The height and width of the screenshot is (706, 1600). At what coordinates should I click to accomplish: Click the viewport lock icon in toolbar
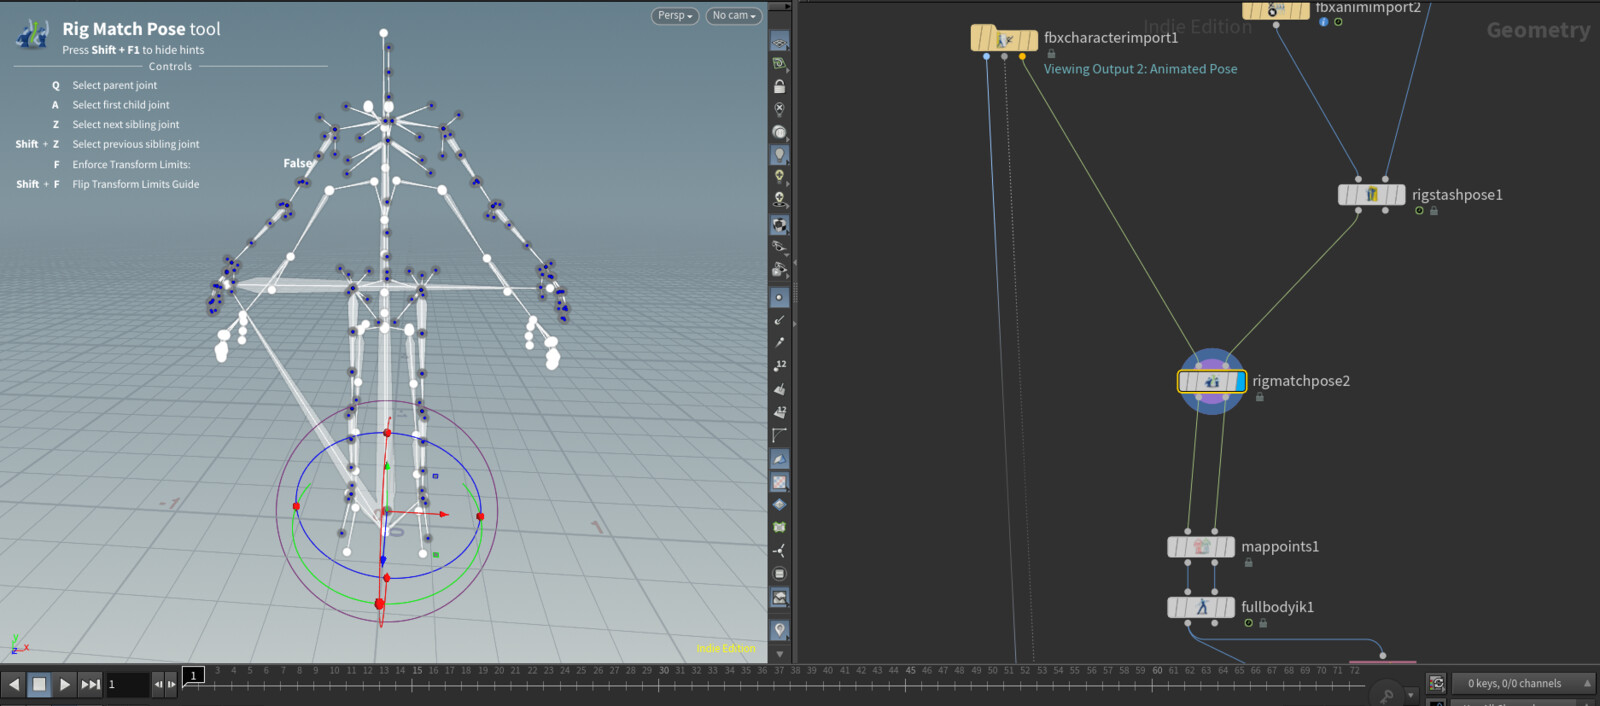pyautogui.click(x=779, y=86)
